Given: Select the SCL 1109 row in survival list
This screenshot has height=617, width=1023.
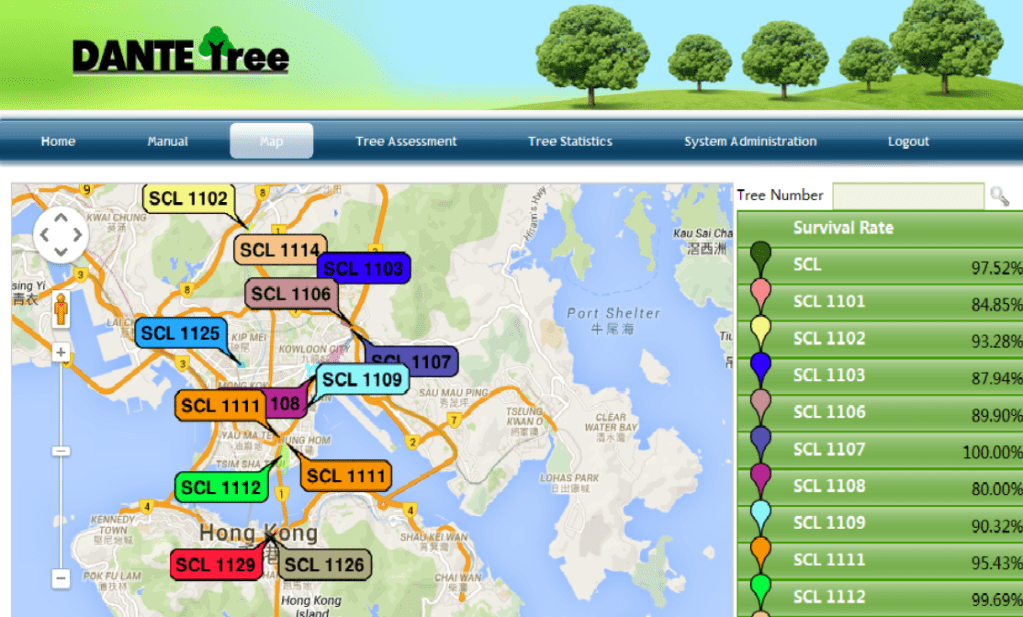Looking at the screenshot, I should click(x=880, y=523).
